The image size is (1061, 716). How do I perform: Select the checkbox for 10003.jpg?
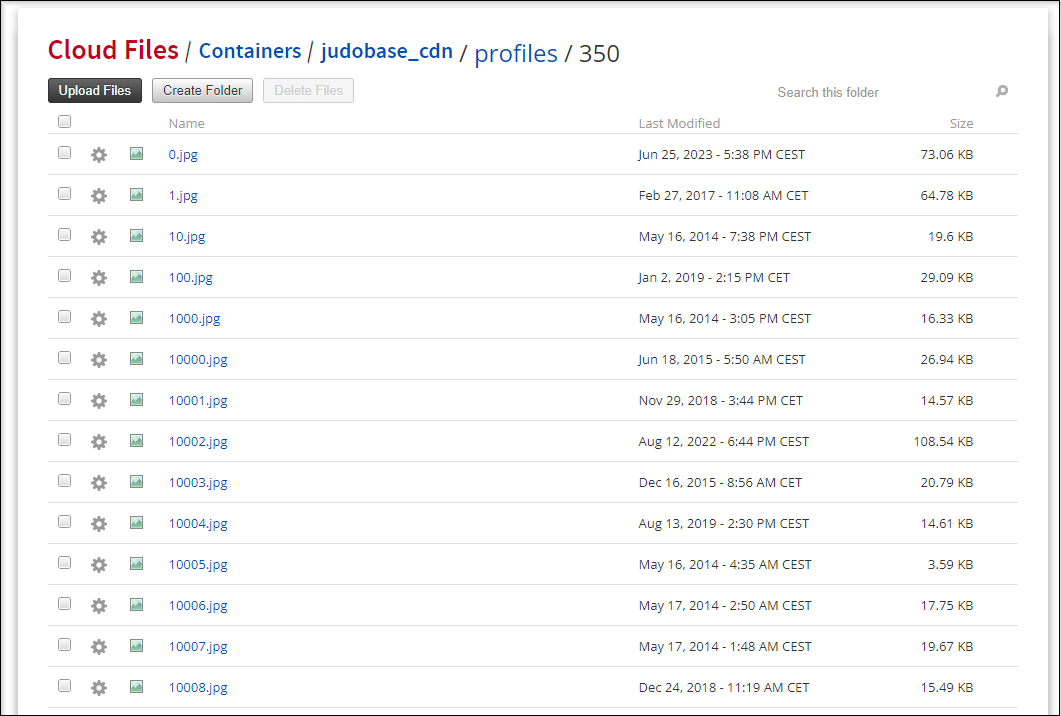click(x=65, y=481)
